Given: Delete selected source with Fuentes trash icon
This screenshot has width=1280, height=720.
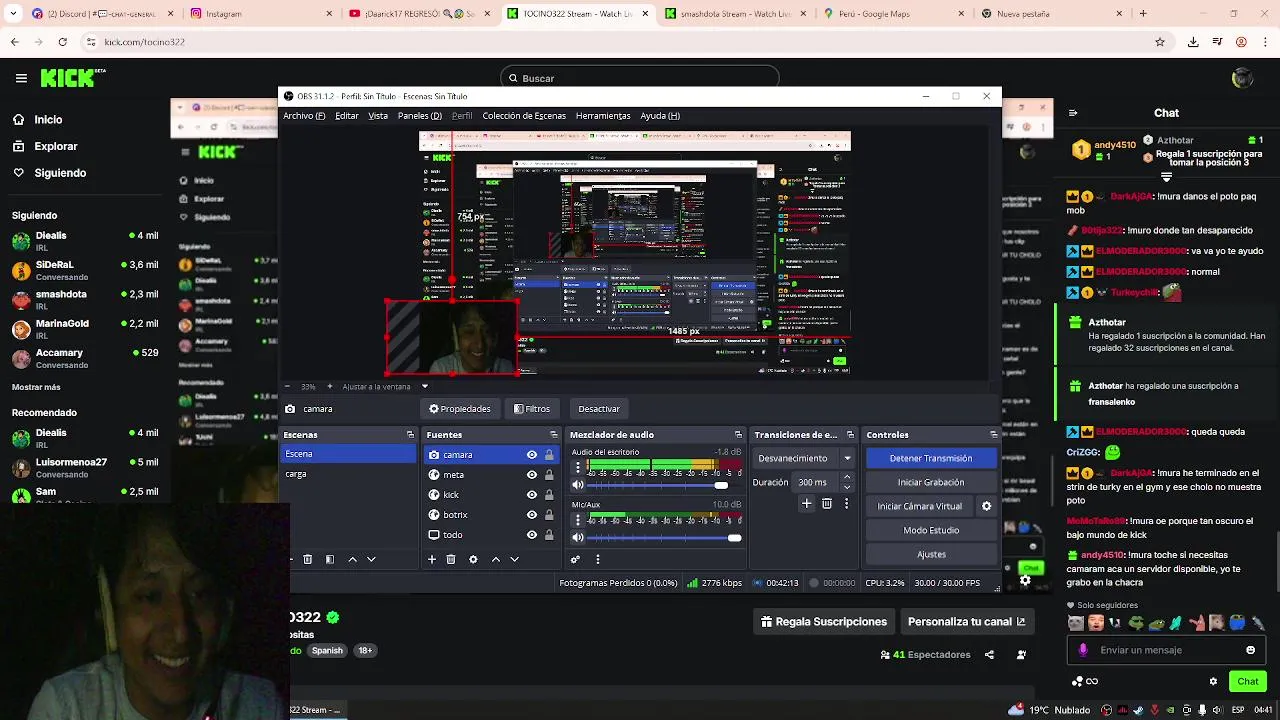Looking at the screenshot, I should (x=451, y=560).
